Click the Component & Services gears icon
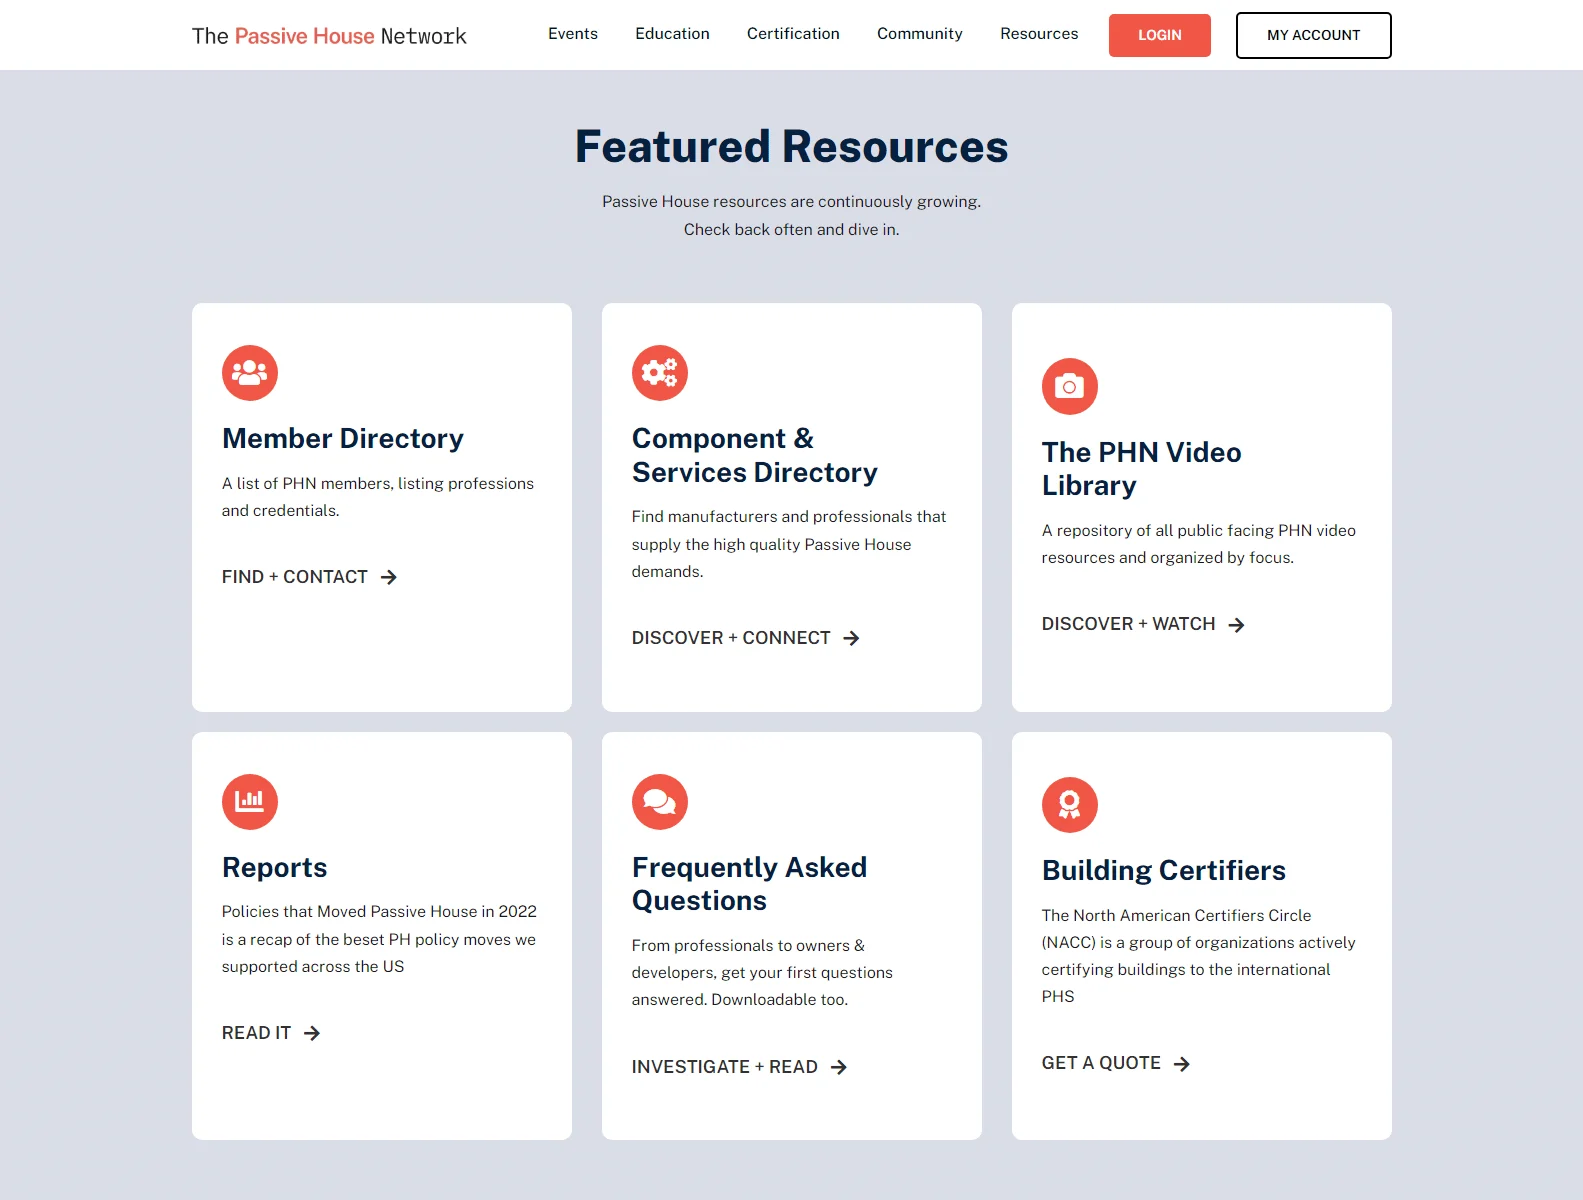Screen dimensions: 1583x1200 click(660, 373)
